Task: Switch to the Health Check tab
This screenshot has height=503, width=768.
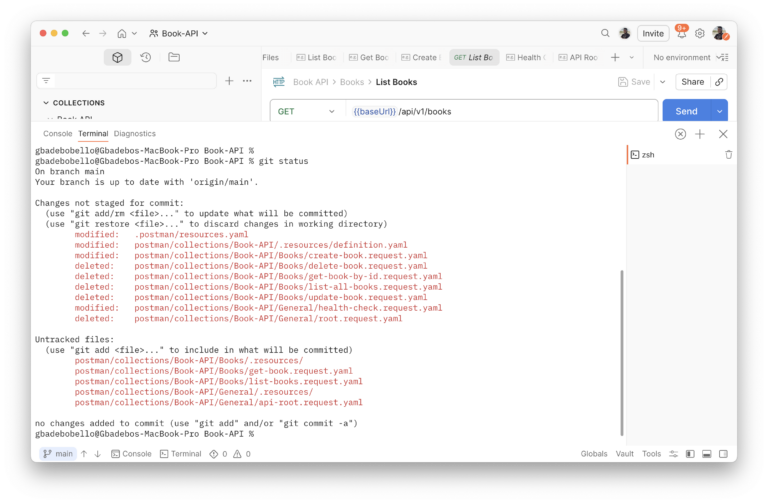Action: coord(526,57)
